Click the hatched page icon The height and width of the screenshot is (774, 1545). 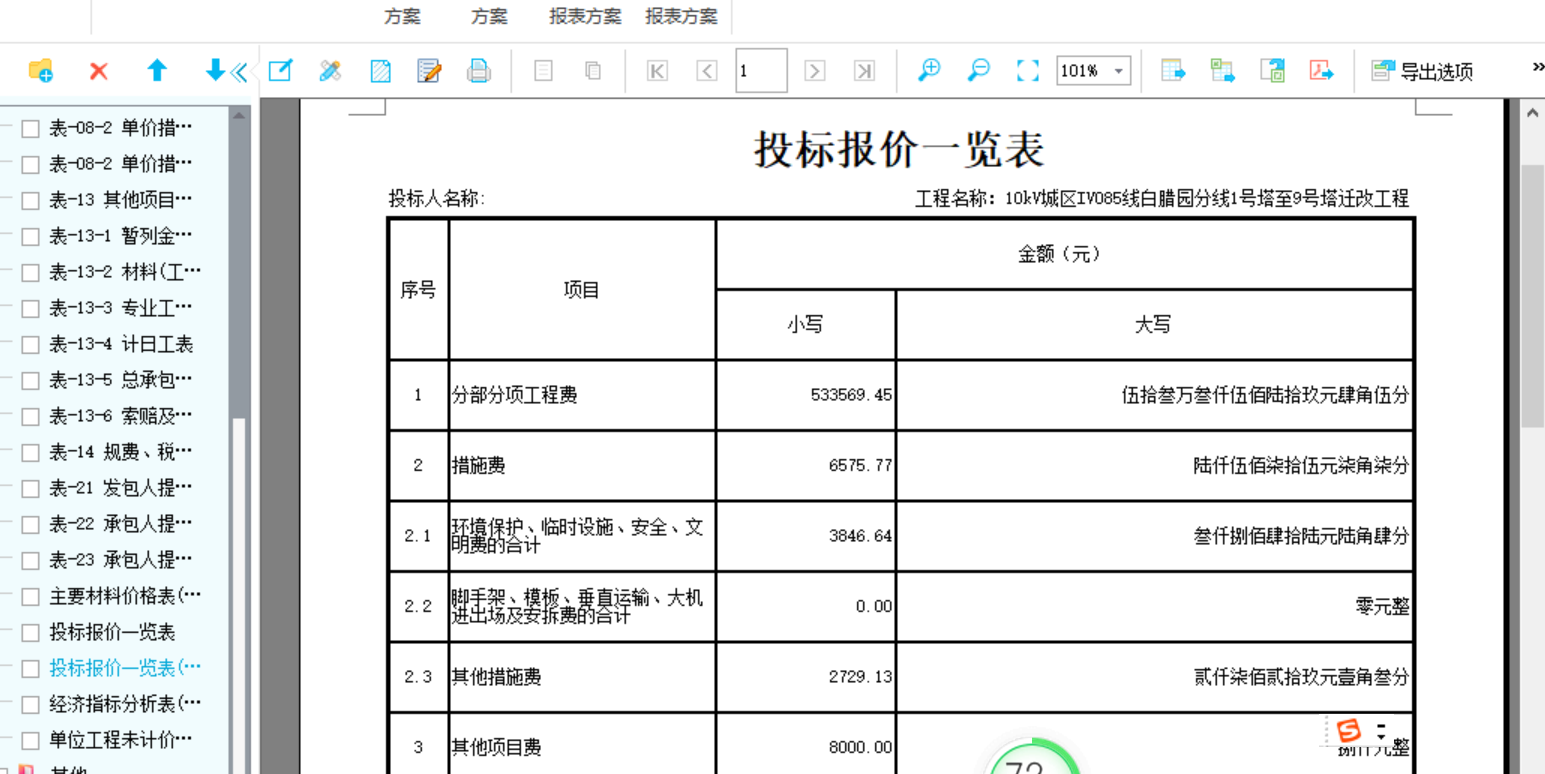380,71
